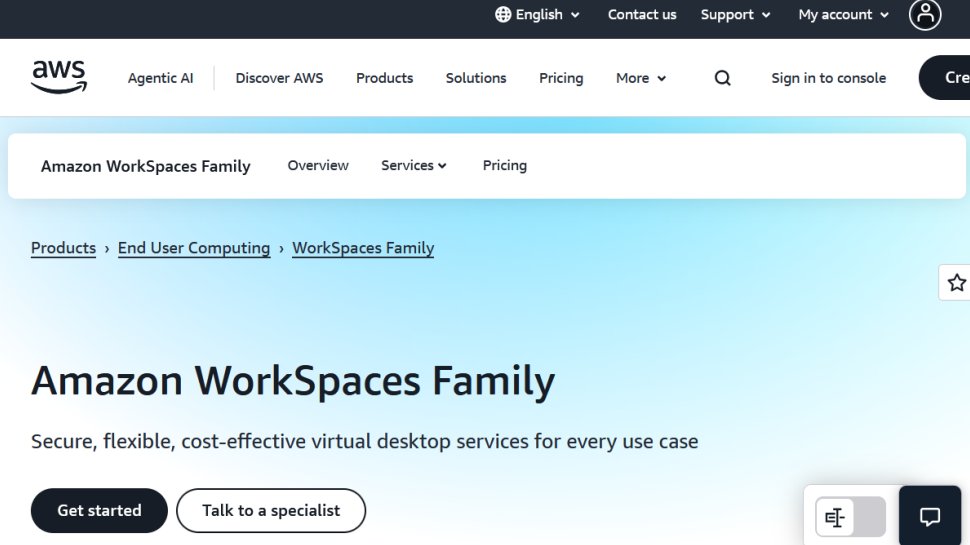The height and width of the screenshot is (545, 970).
Task: Switch to the Overview tab
Action: click(318, 165)
